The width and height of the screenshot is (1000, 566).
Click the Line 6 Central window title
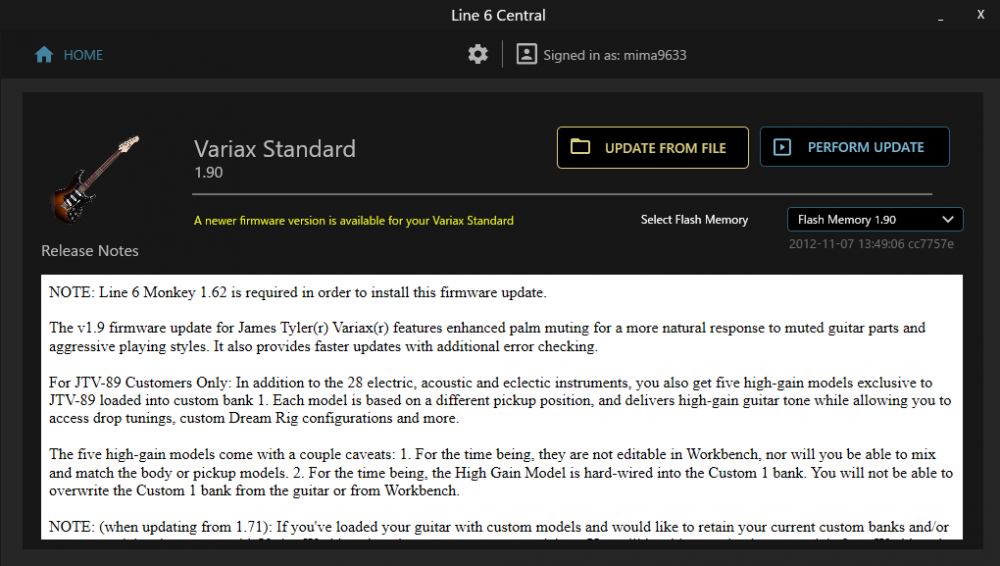pyautogui.click(x=498, y=15)
